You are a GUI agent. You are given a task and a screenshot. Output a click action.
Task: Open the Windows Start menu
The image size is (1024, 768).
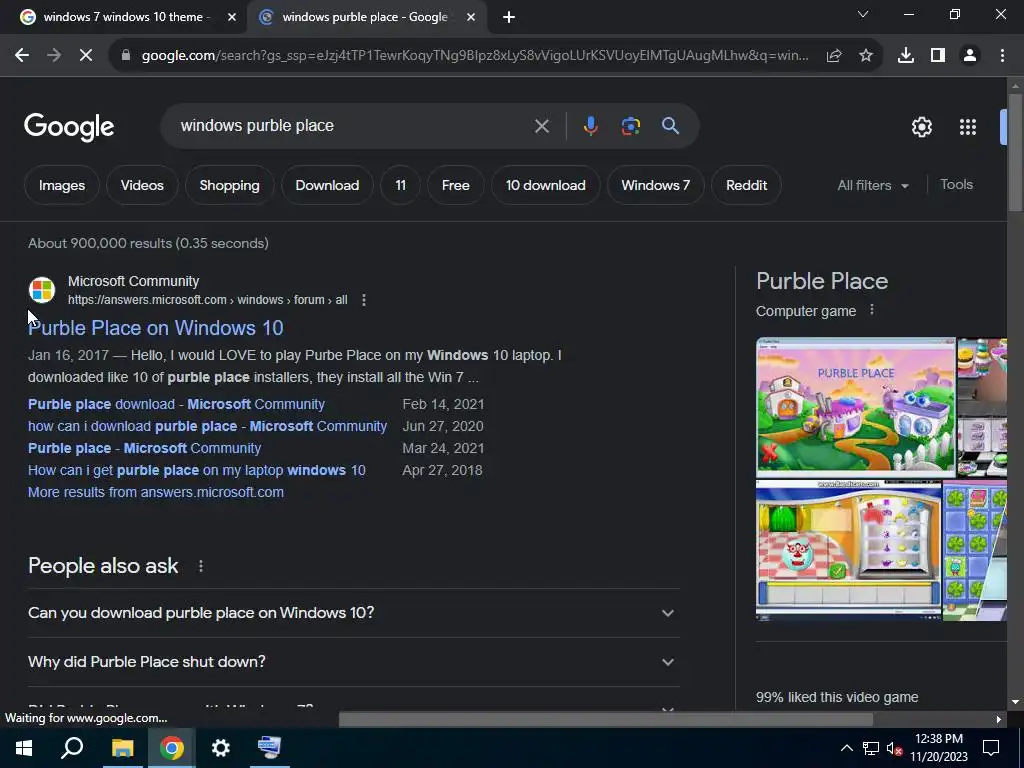24,748
